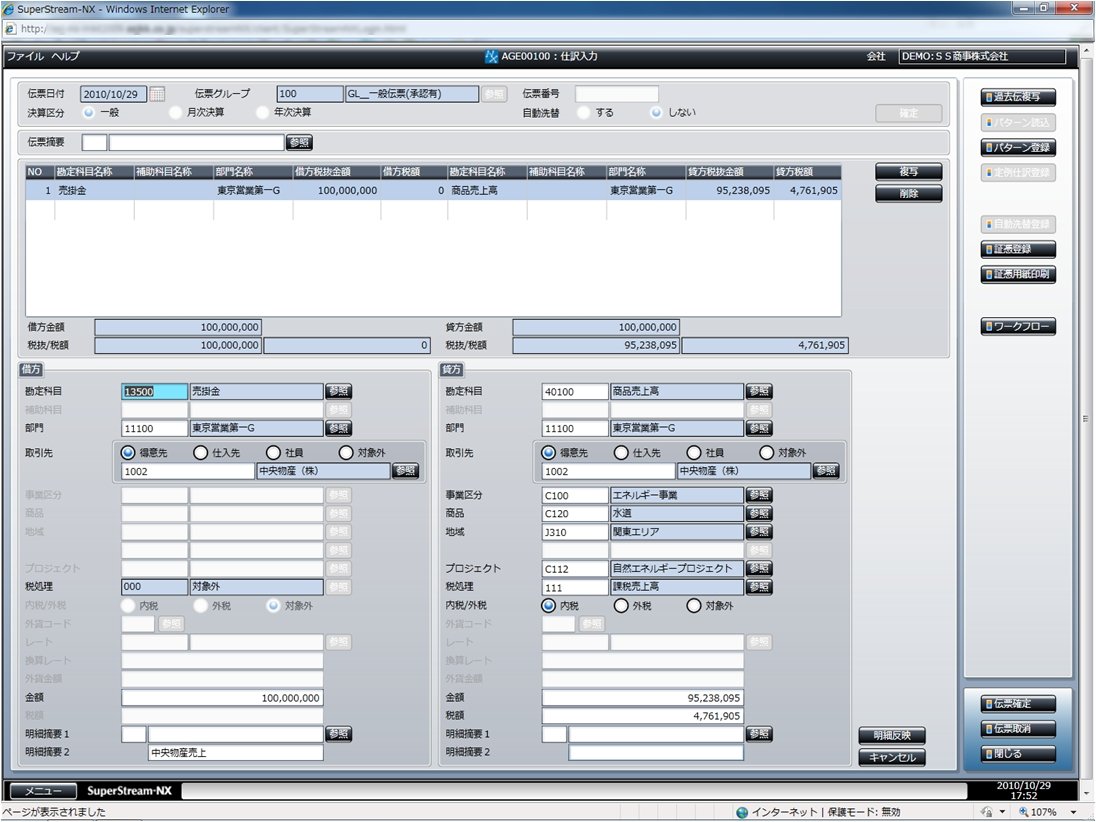Click the 閉じる button
1096x822 pixels.
click(1018, 754)
